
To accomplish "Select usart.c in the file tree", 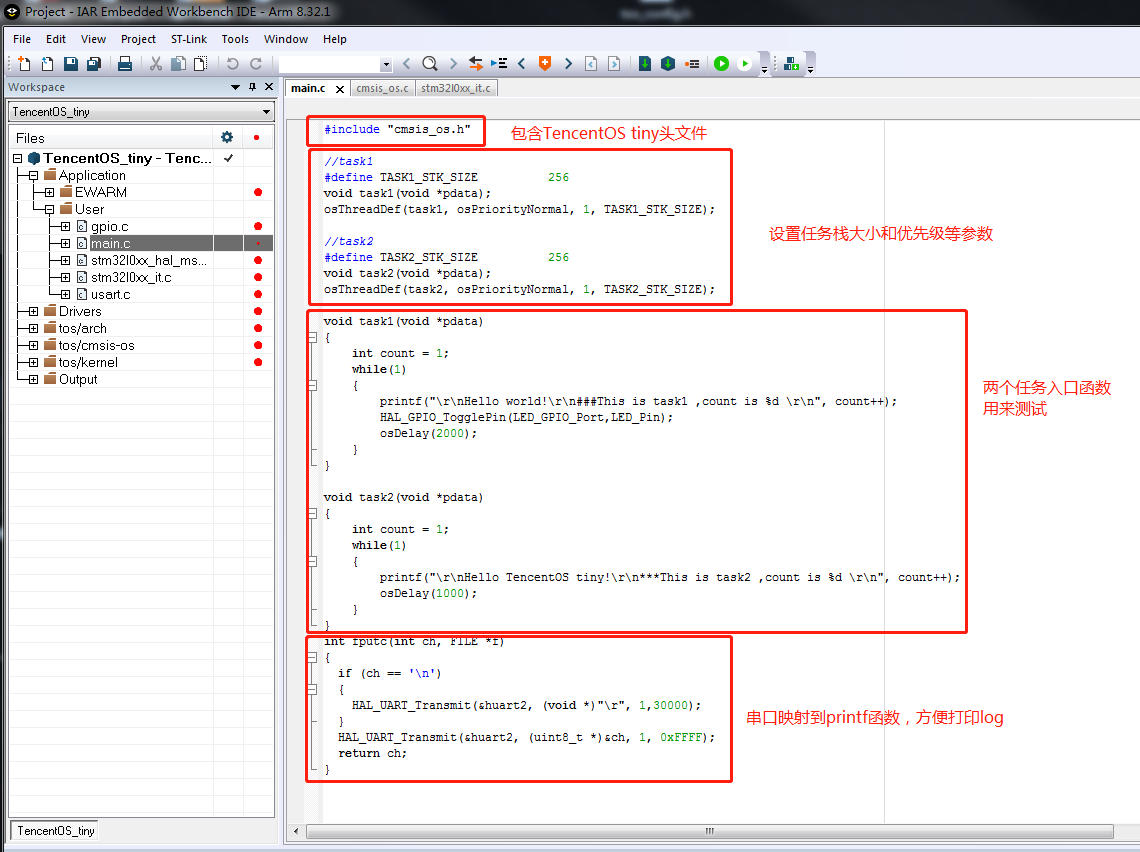I will coord(110,294).
